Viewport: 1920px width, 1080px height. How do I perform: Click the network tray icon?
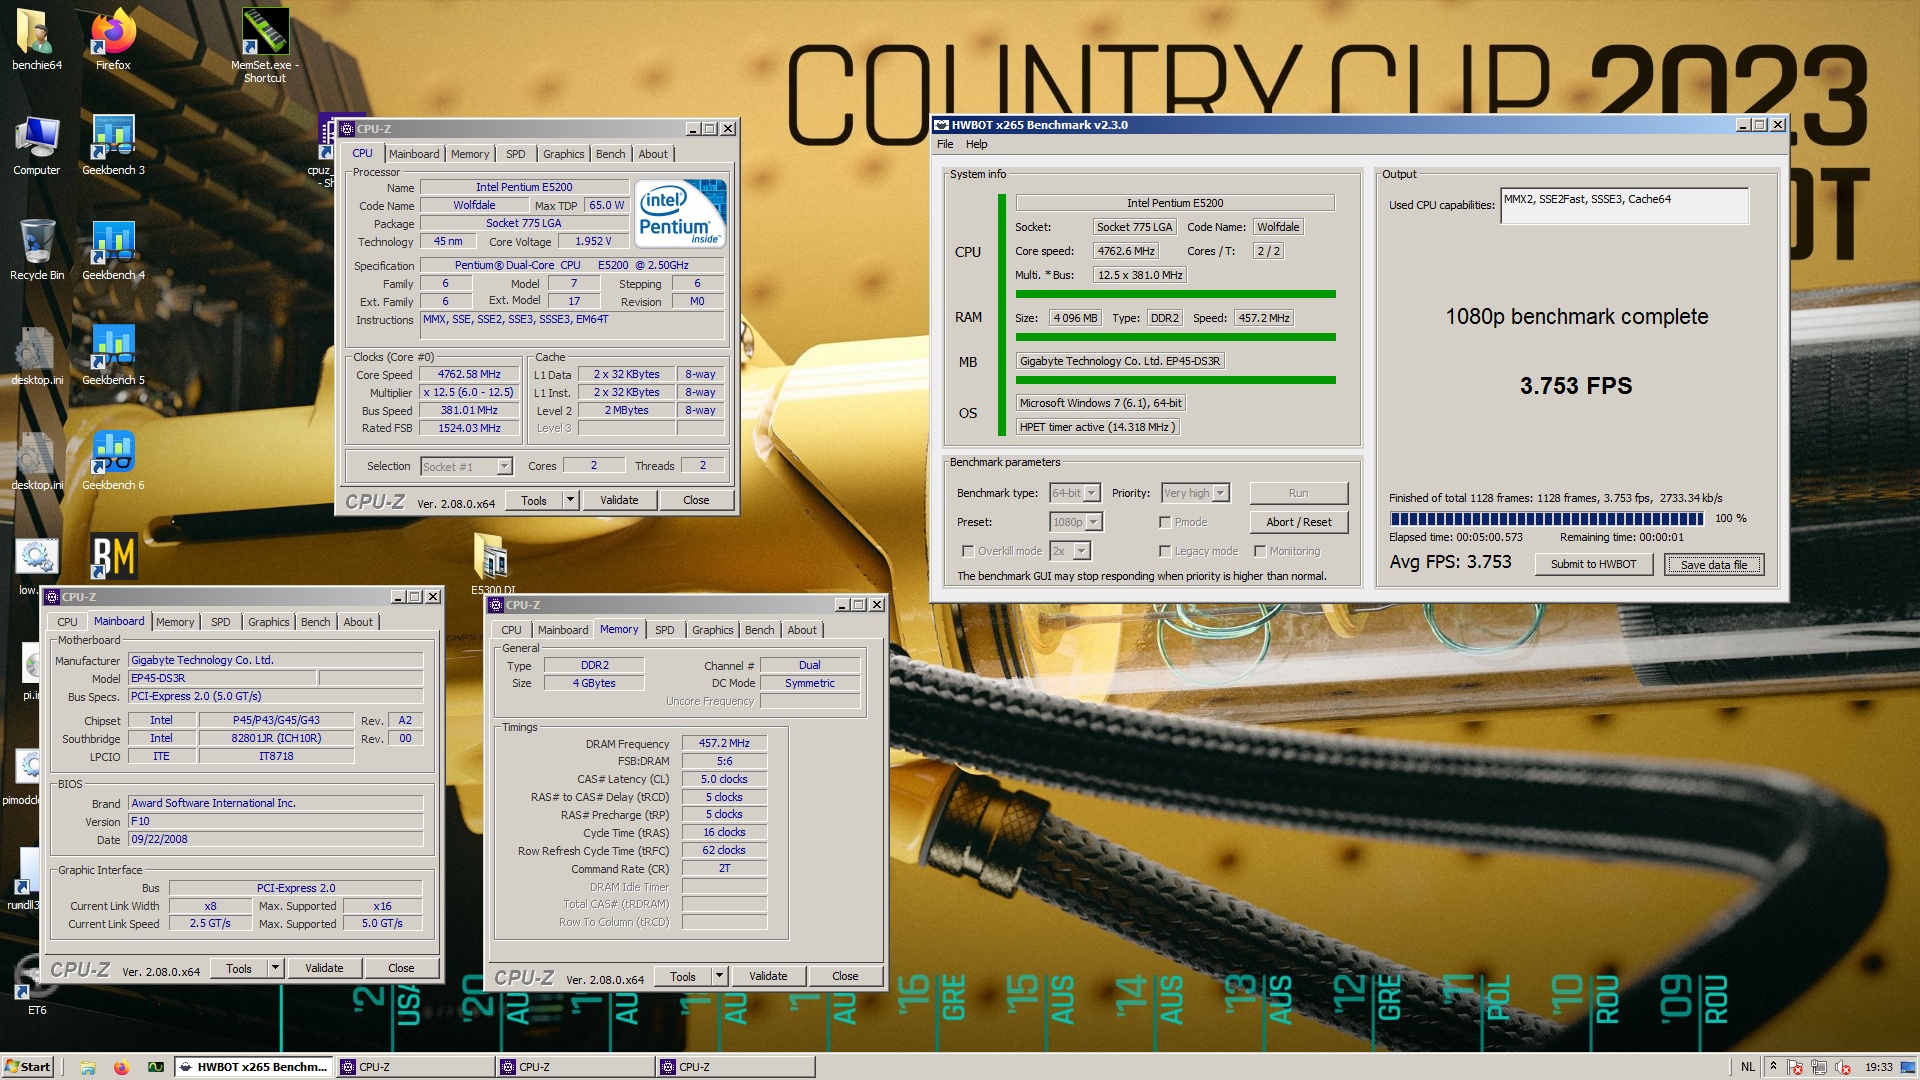pyautogui.click(x=1819, y=1067)
